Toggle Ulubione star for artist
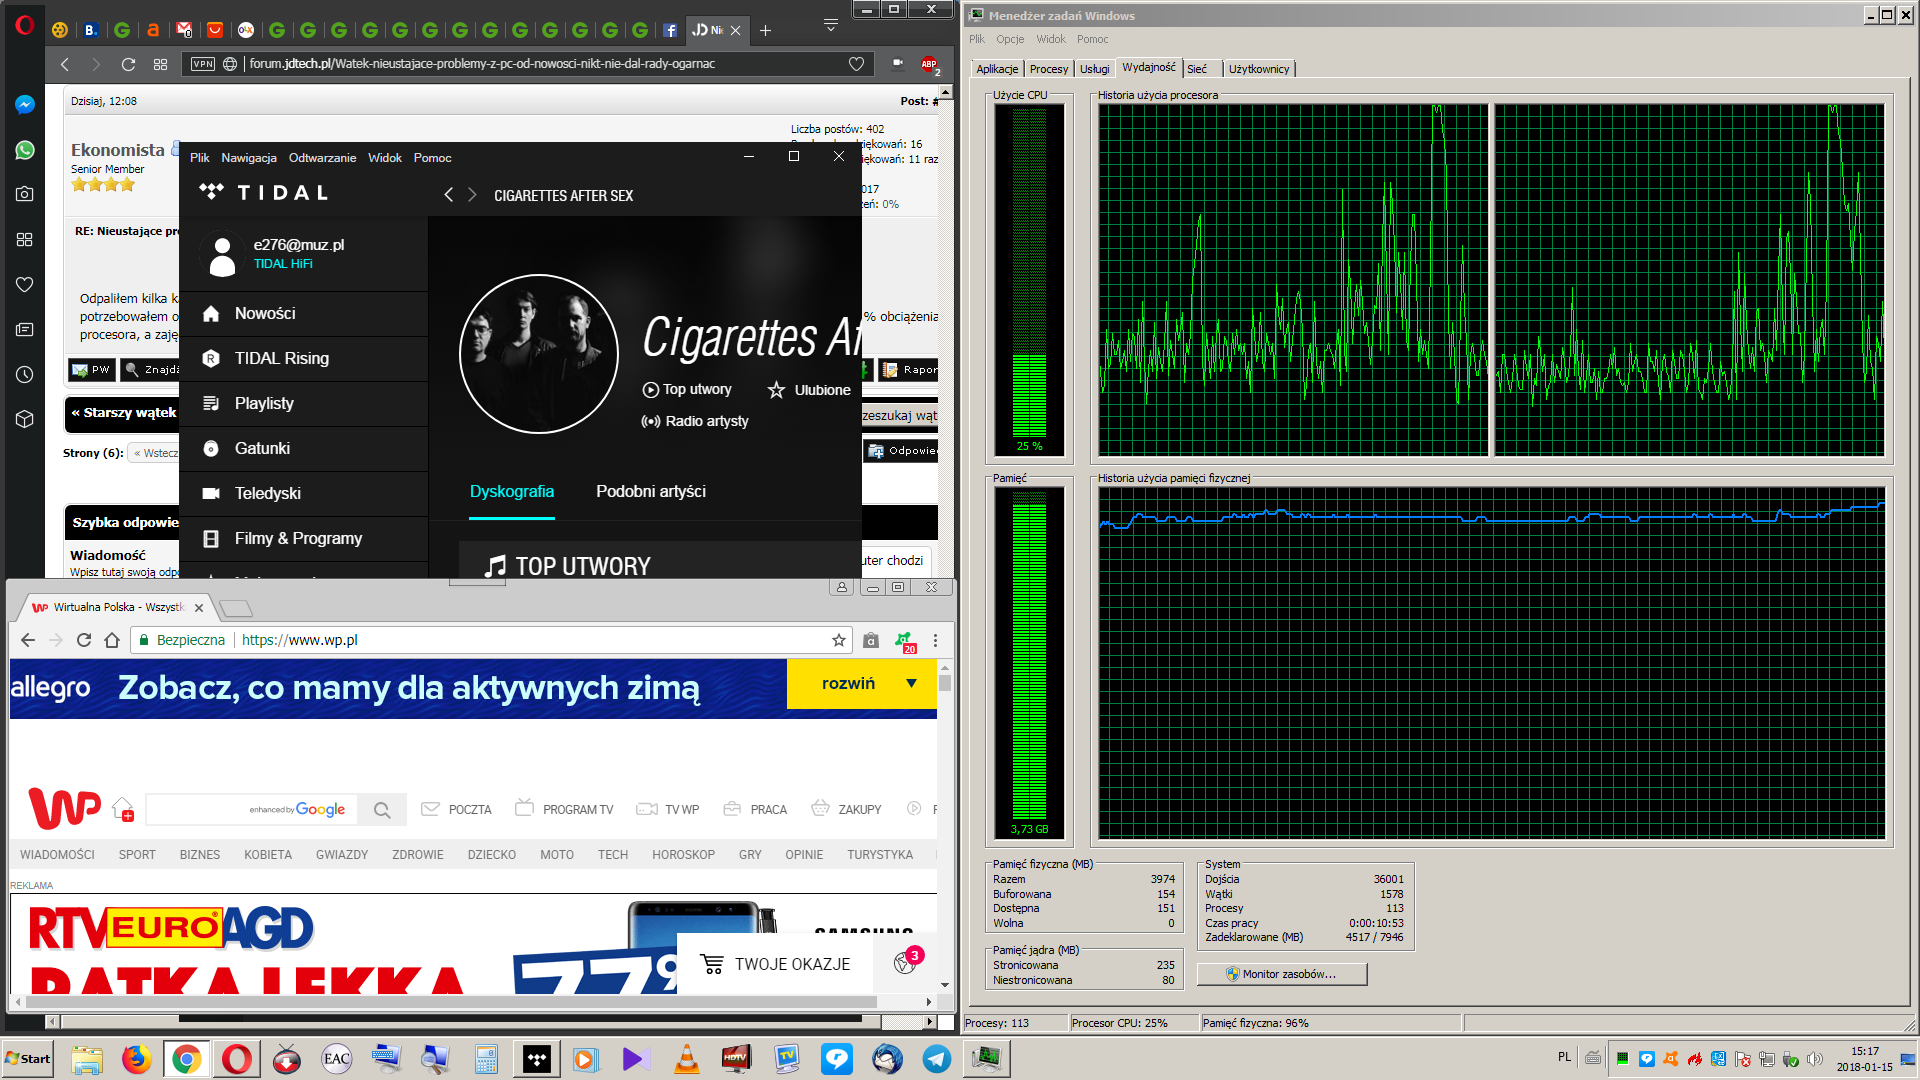The width and height of the screenshot is (1920, 1080). pos(776,390)
